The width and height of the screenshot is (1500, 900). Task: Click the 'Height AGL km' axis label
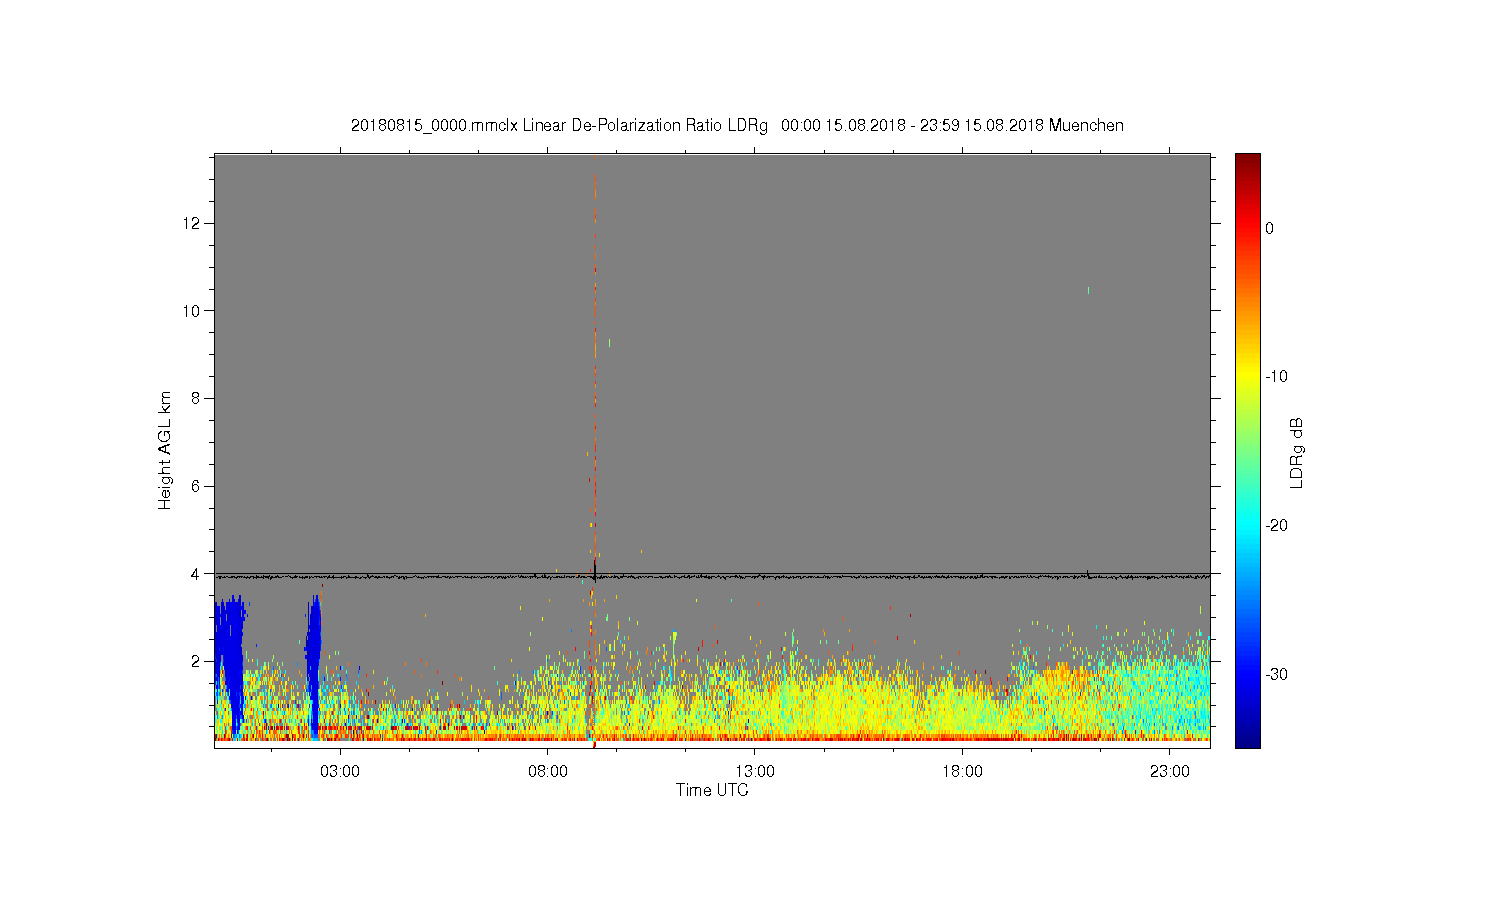tap(165, 450)
